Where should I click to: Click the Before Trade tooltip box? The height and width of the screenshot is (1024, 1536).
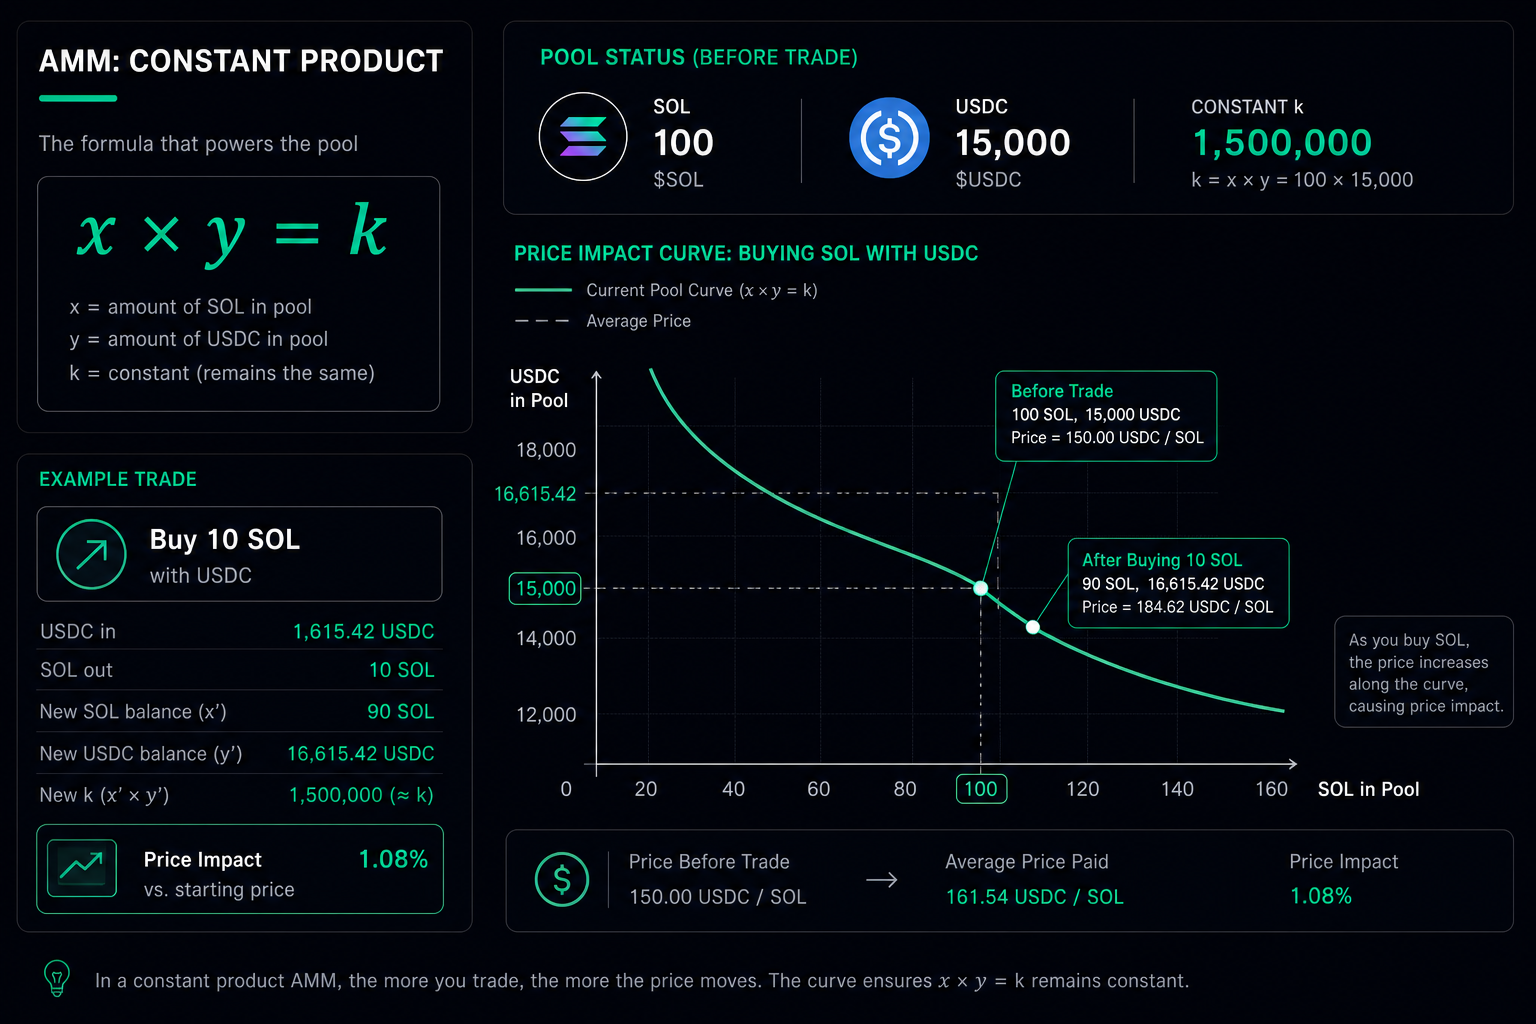click(x=1106, y=416)
